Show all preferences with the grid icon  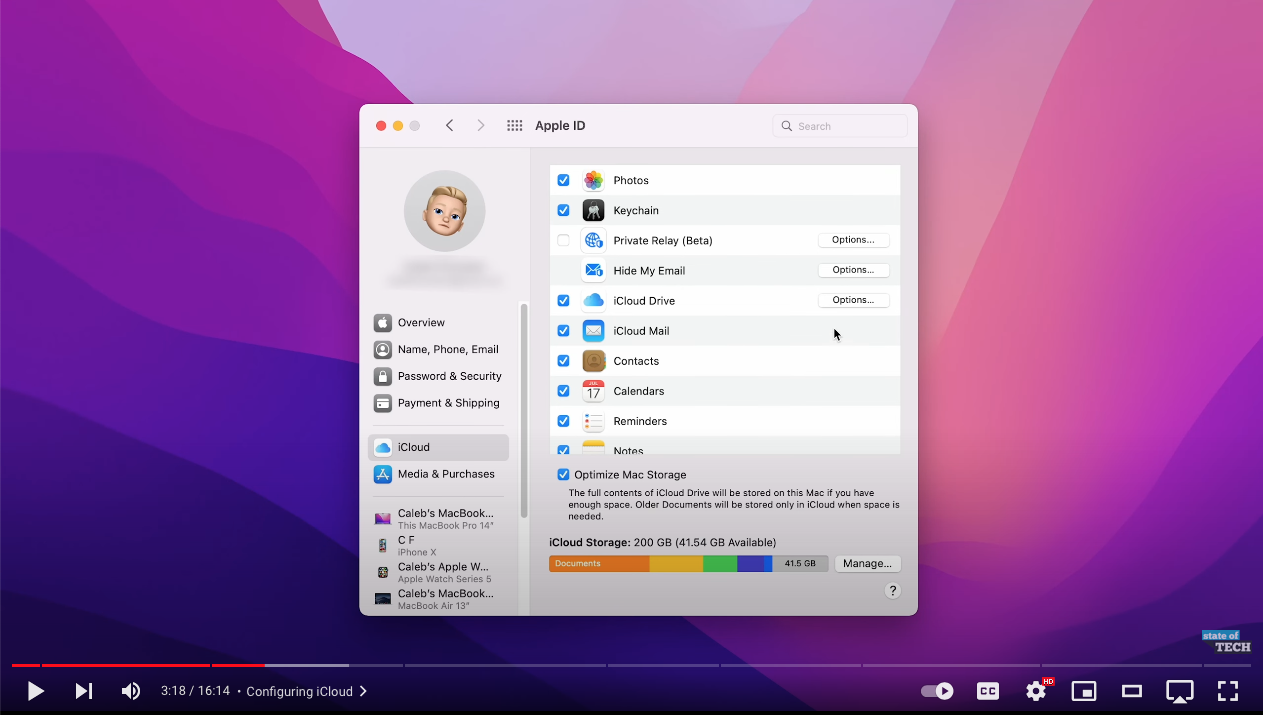point(515,126)
